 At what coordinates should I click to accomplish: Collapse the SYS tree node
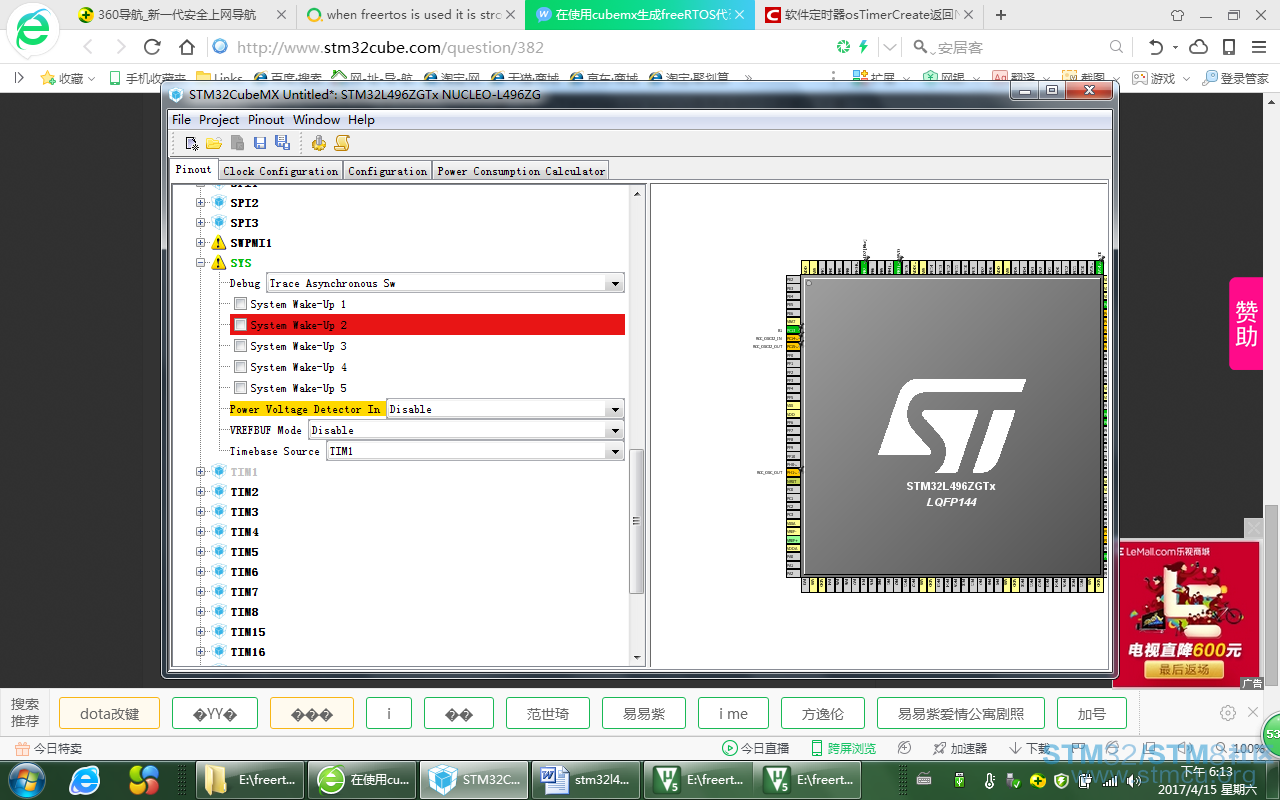point(201,263)
